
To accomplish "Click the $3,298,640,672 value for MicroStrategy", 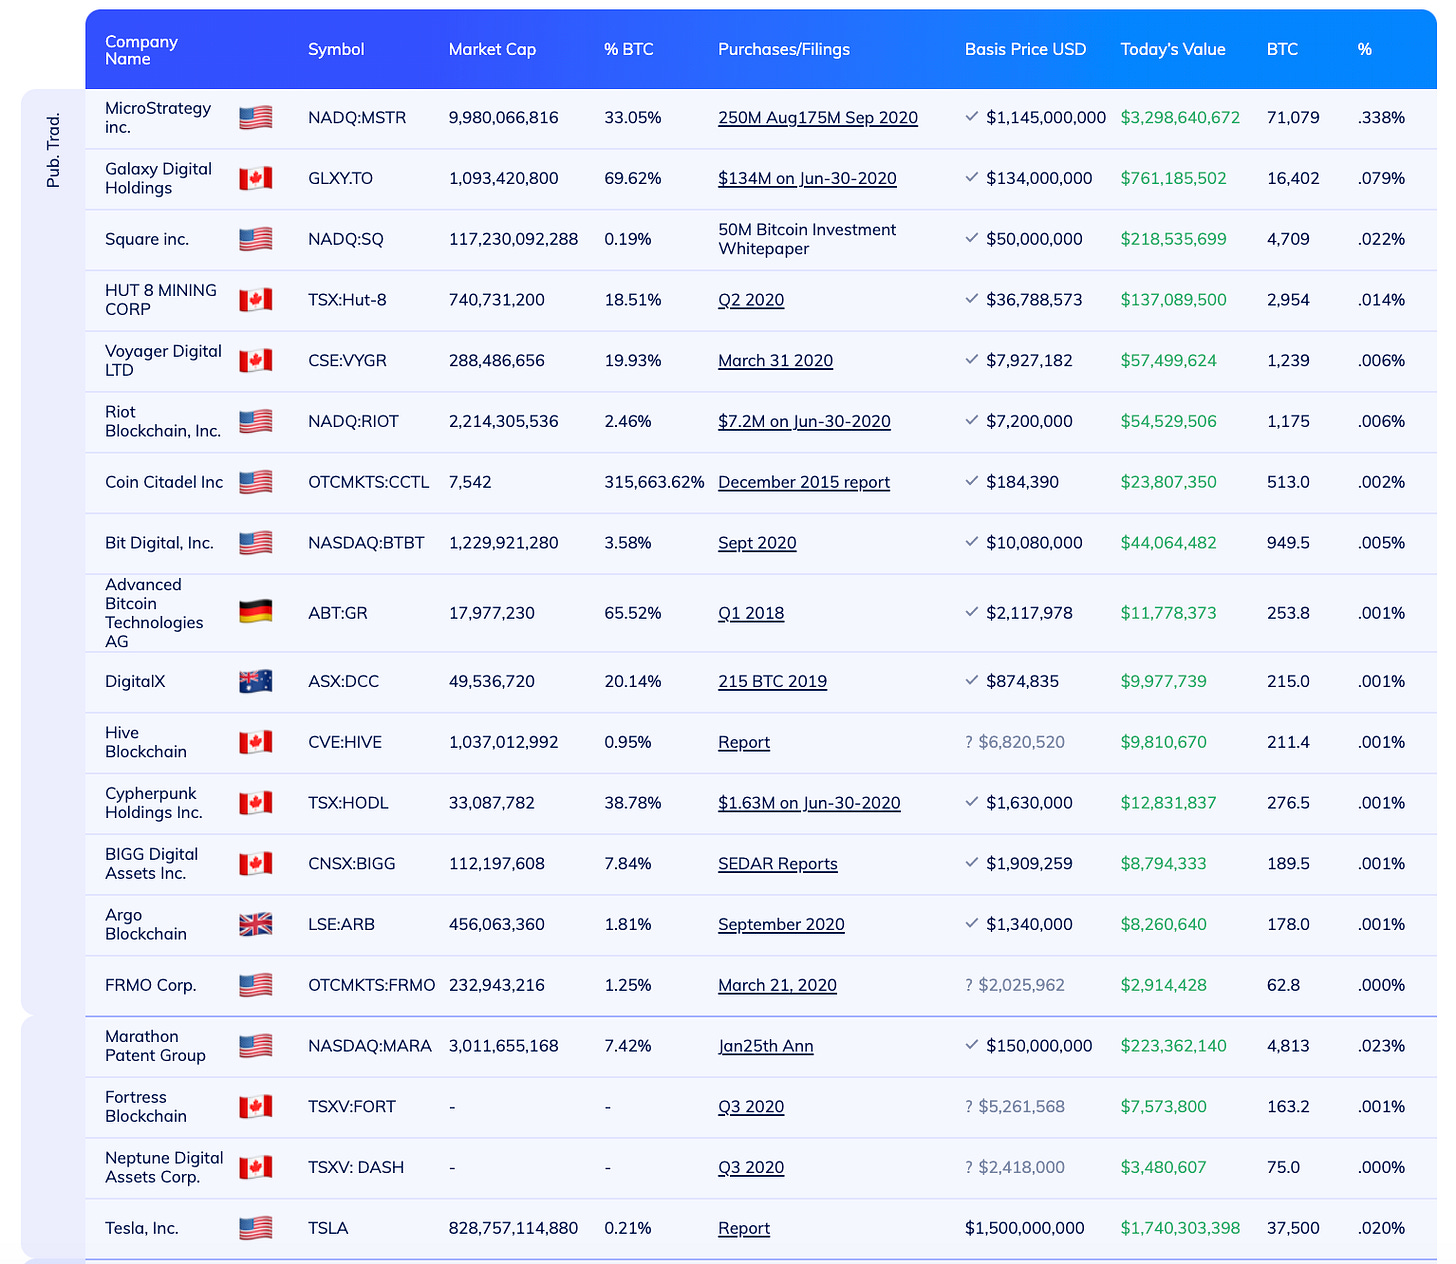I will click(x=1180, y=118).
